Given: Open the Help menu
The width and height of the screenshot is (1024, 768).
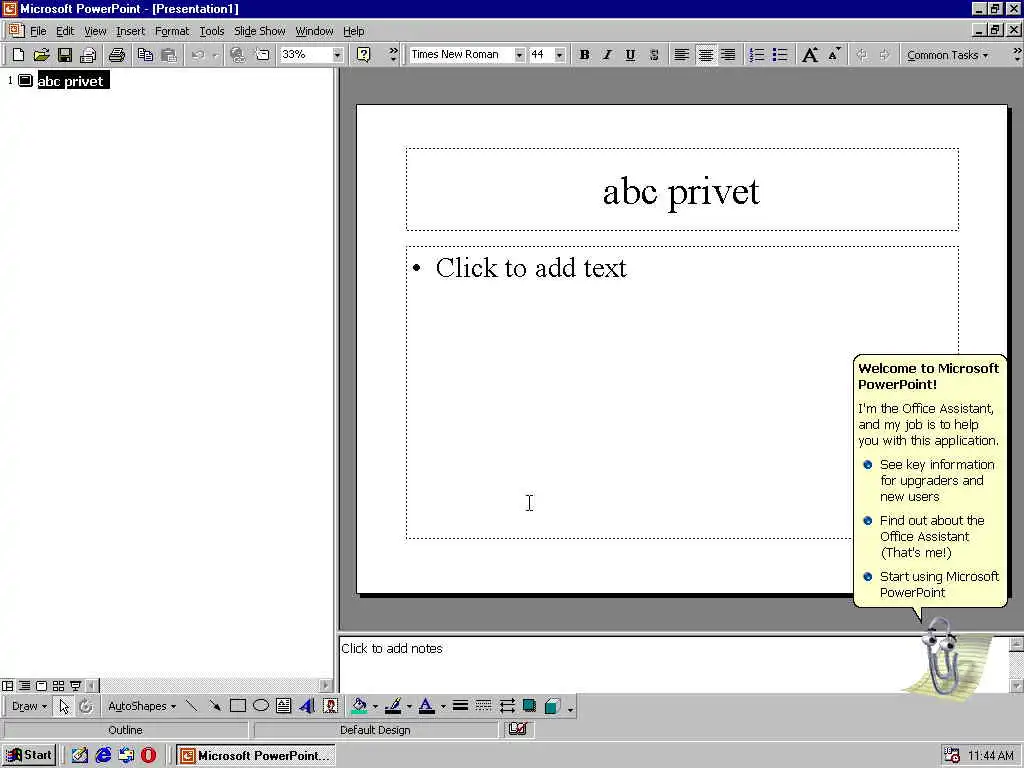Looking at the screenshot, I should coord(353,31).
